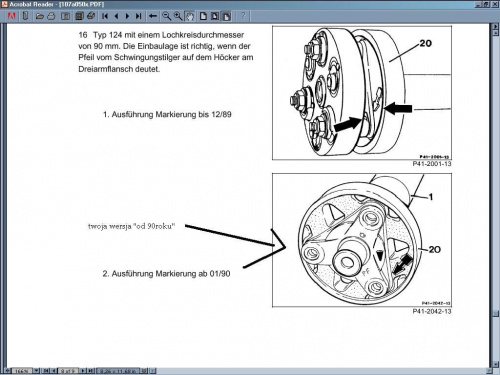Click the page size field in status bar
500x375 pixels.
point(117,371)
